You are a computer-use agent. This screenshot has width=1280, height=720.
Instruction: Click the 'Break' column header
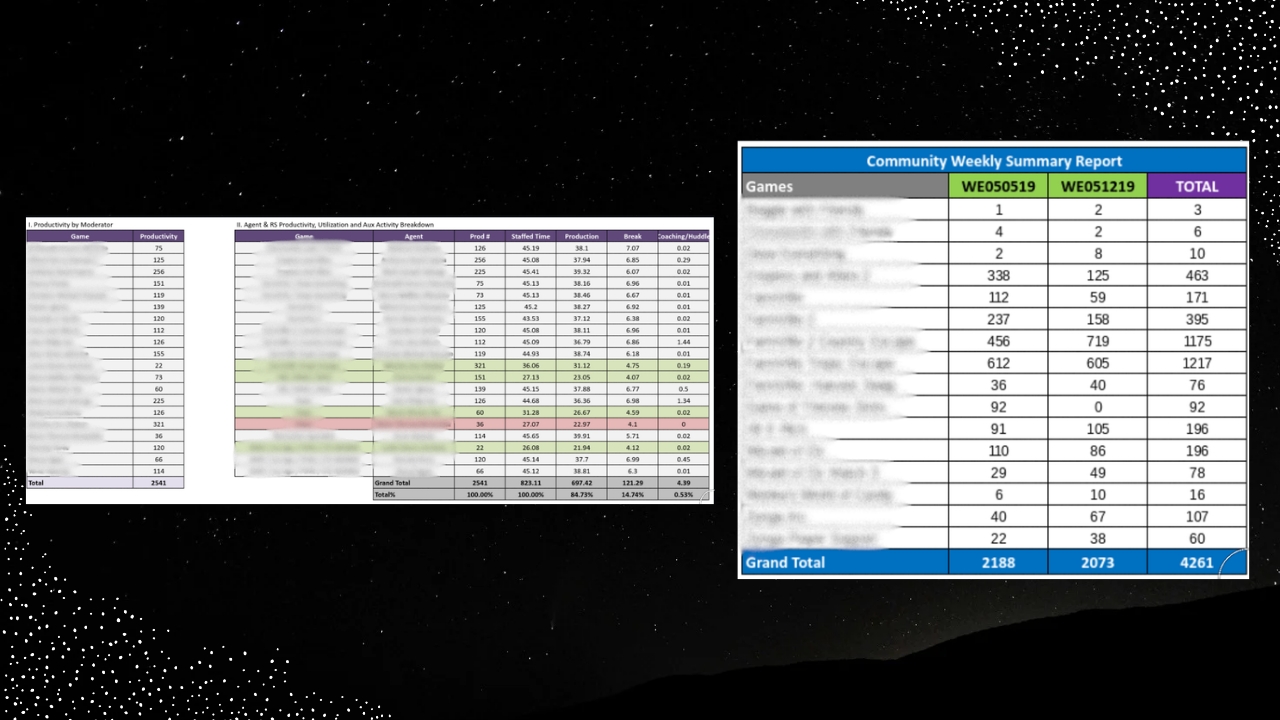point(632,237)
